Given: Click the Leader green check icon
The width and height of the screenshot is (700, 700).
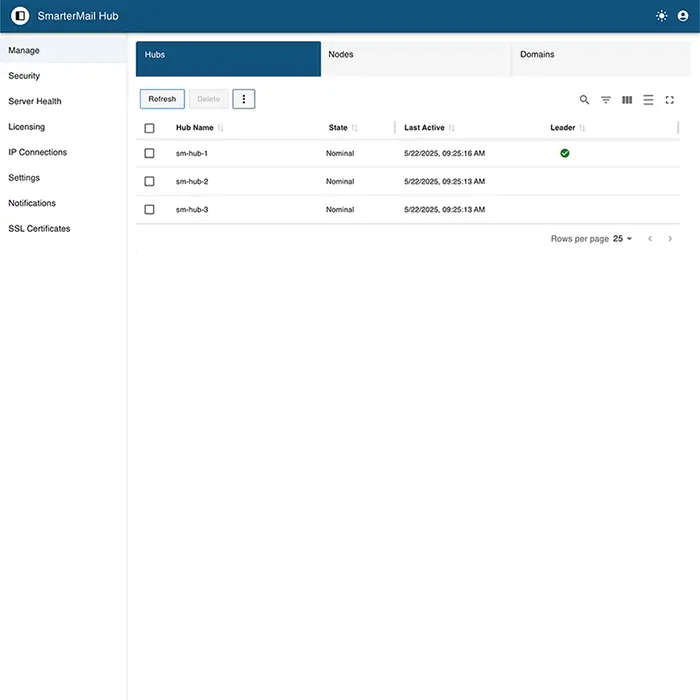Looking at the screenshot, I should 565,153.
